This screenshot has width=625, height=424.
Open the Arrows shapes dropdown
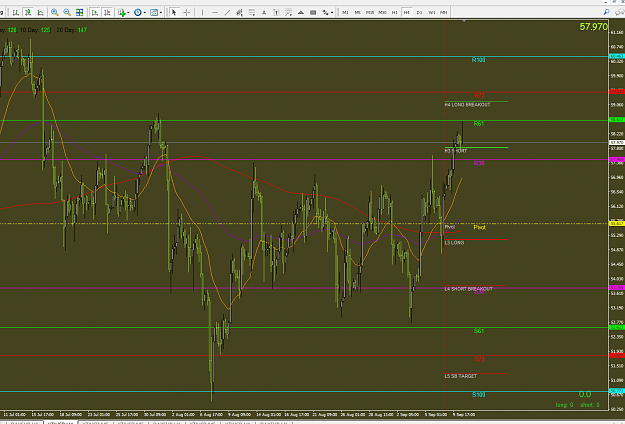click(x=328, y=12)
